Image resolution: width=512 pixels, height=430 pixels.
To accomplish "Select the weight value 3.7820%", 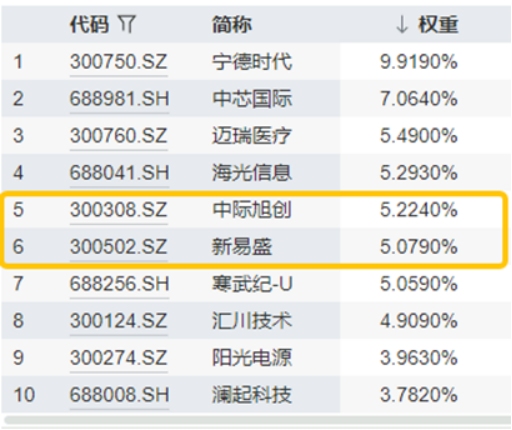I will [419, 395].
